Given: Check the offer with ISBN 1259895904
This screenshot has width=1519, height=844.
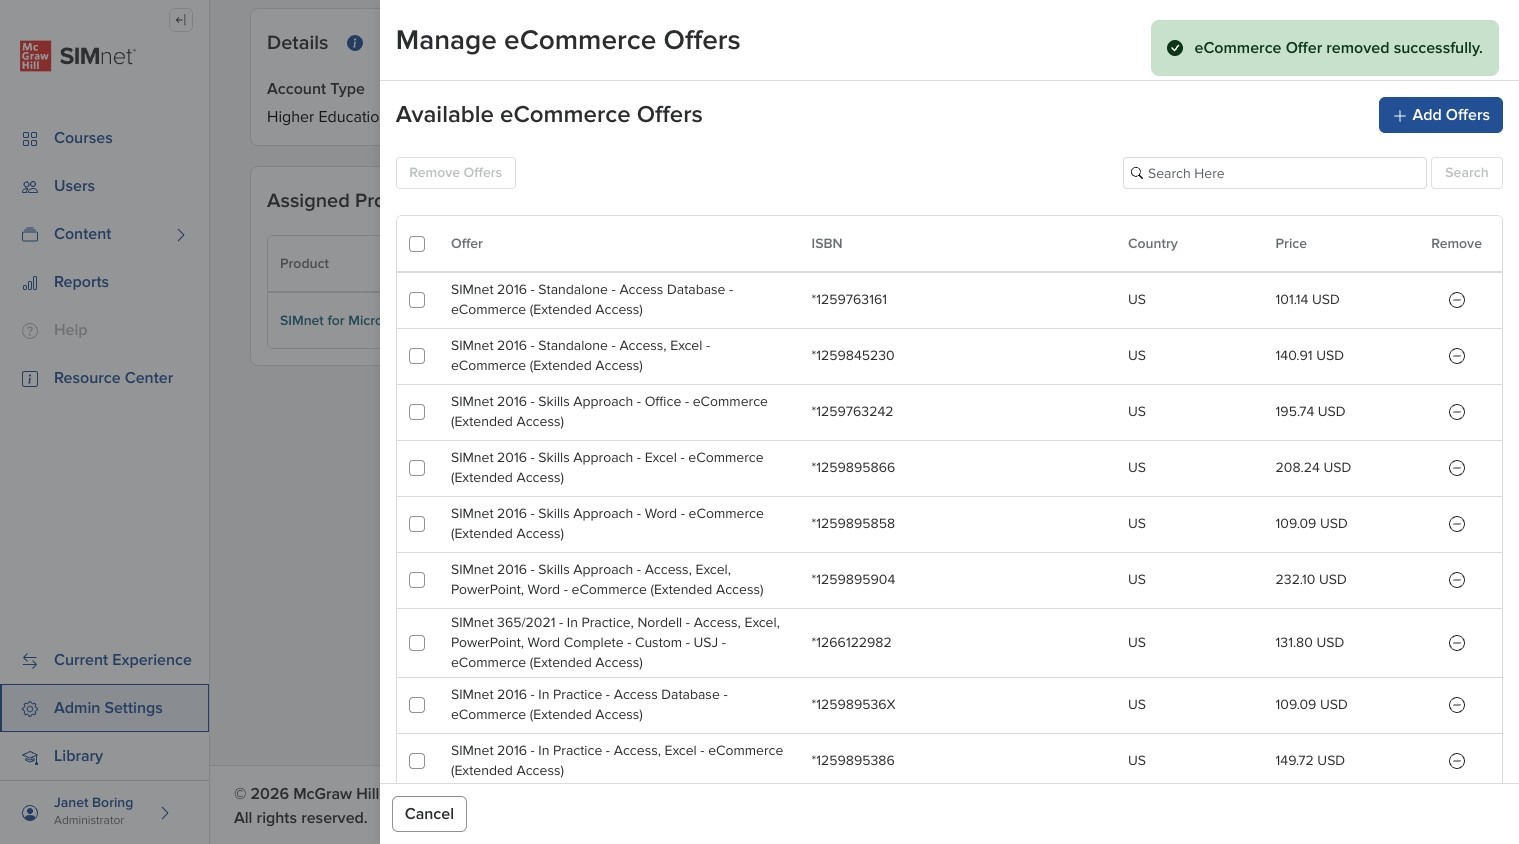Looking at the screenshot, I should tap(417, 580).
